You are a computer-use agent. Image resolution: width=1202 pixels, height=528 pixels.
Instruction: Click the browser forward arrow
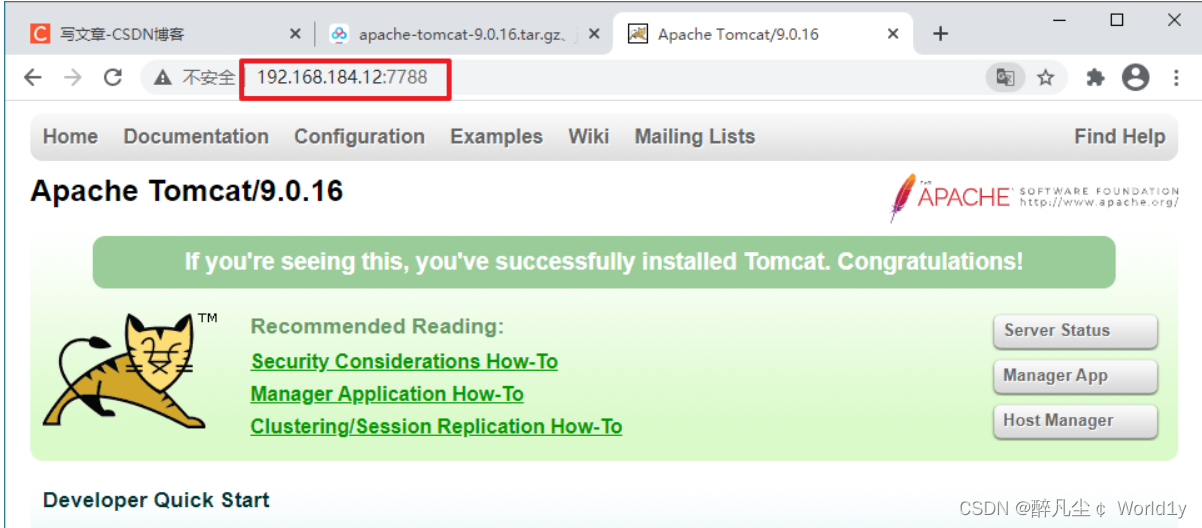[x=73, y=77]
